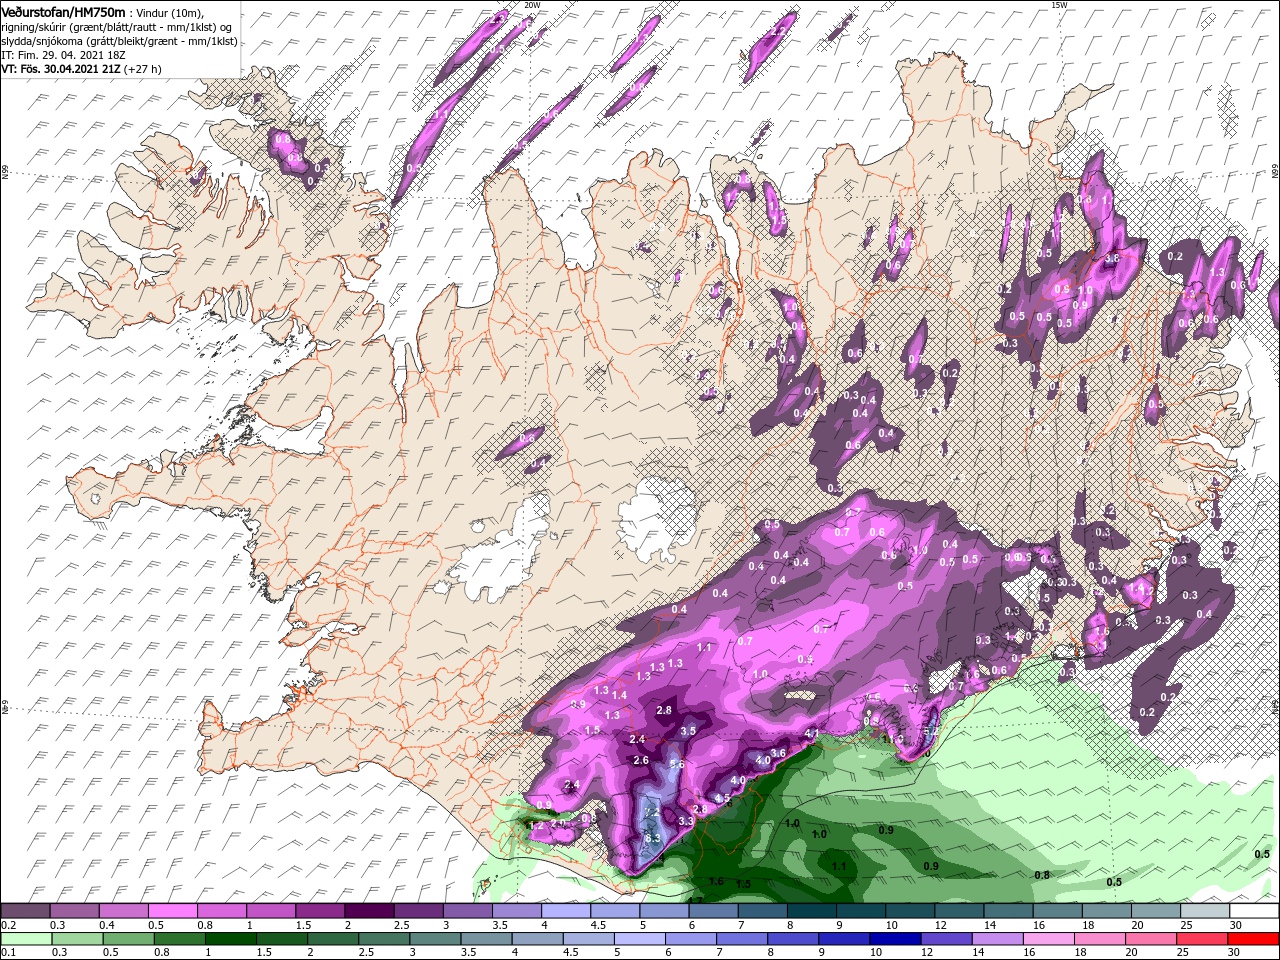Screen dimensions: 1280x960
Task: Click the 0.1 label in the rain legend
Action: 8,952
